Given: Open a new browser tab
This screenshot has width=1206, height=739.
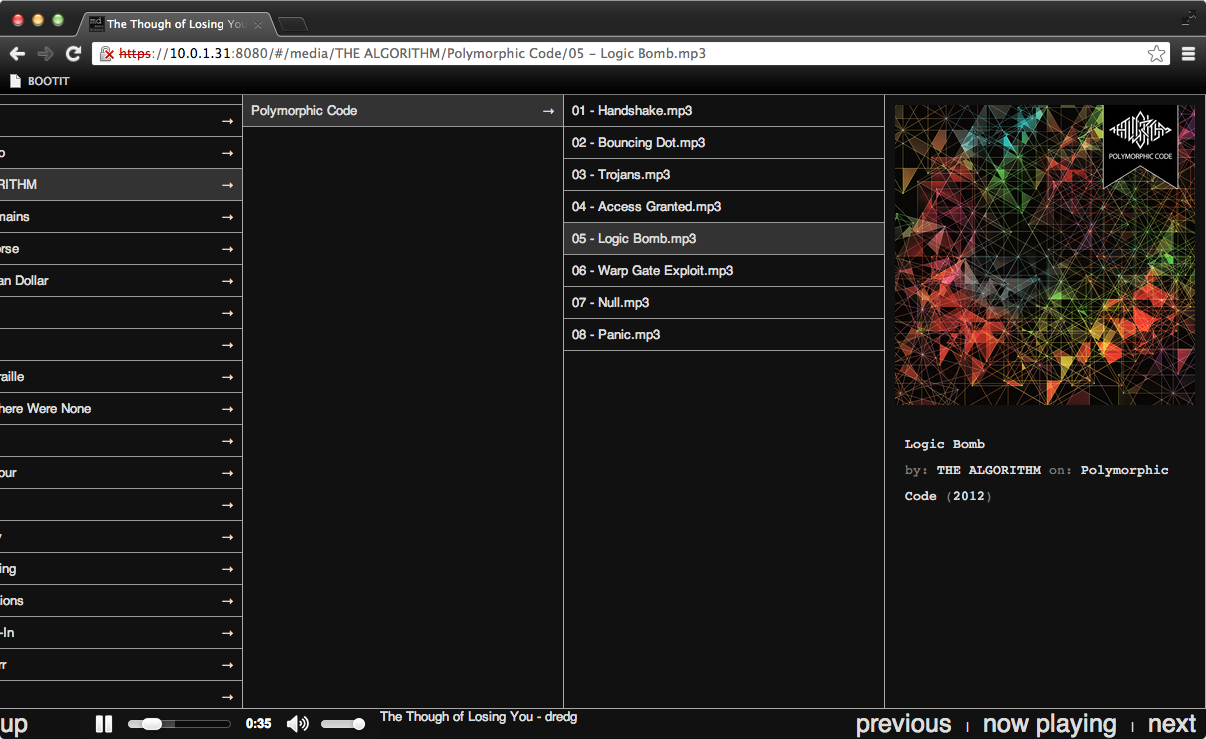Looking at the screenshot, I should tap(292, 24).
